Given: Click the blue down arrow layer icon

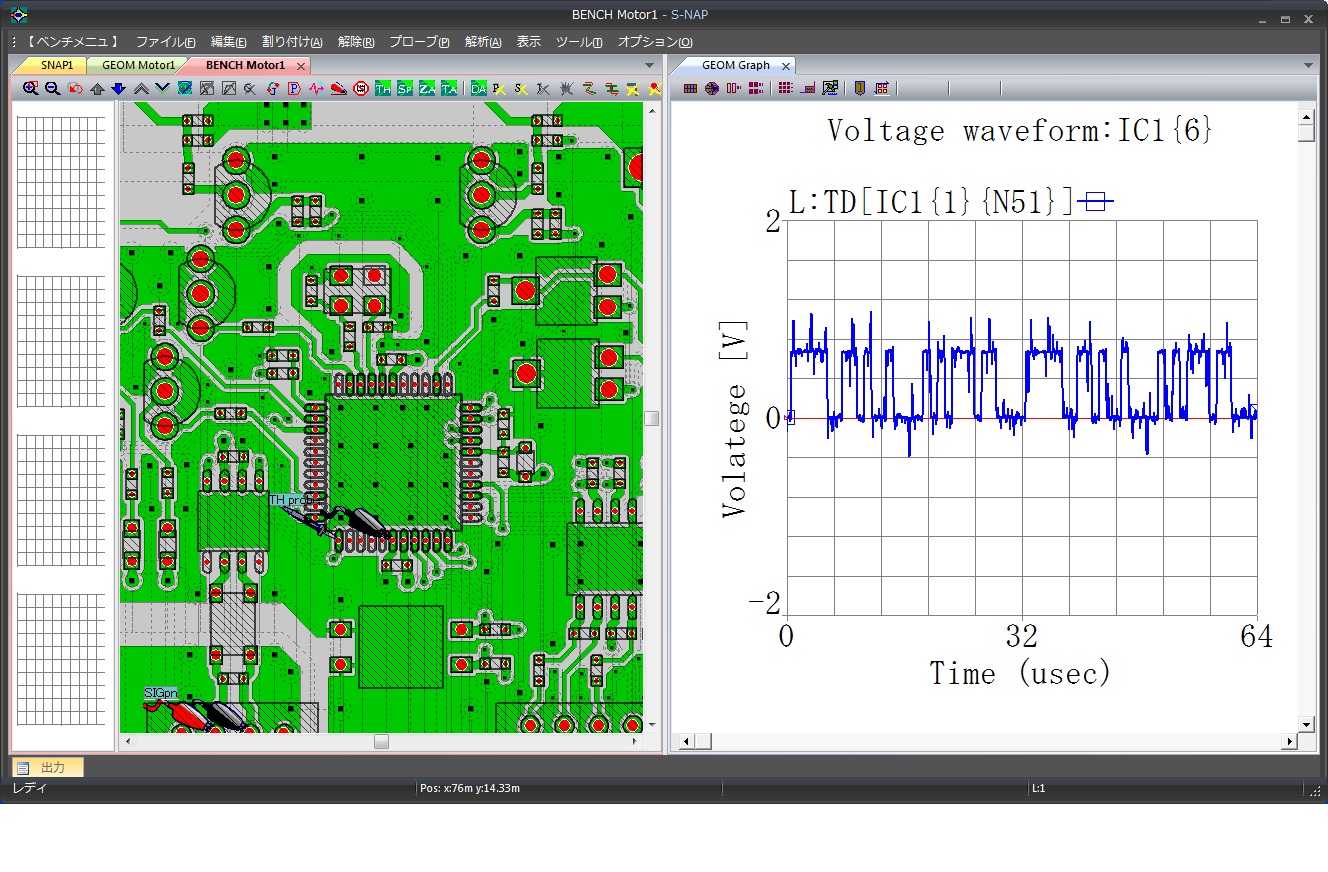Looking at the screenshot, I should (118, 88).
